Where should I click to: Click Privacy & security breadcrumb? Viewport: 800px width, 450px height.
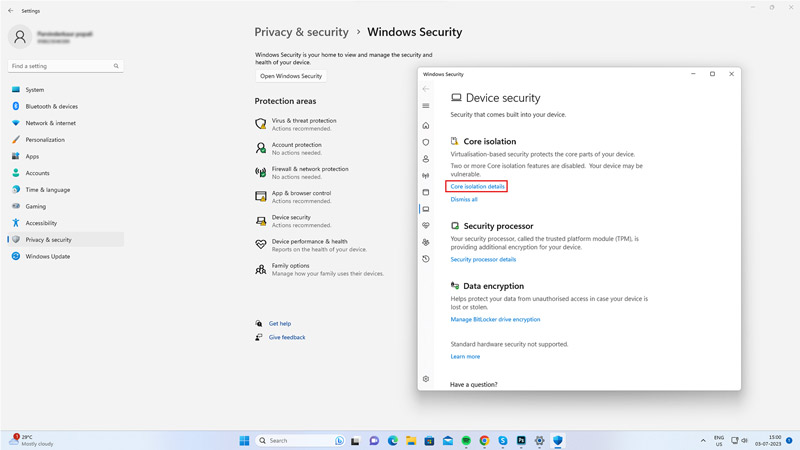click(x=301, y=32)
